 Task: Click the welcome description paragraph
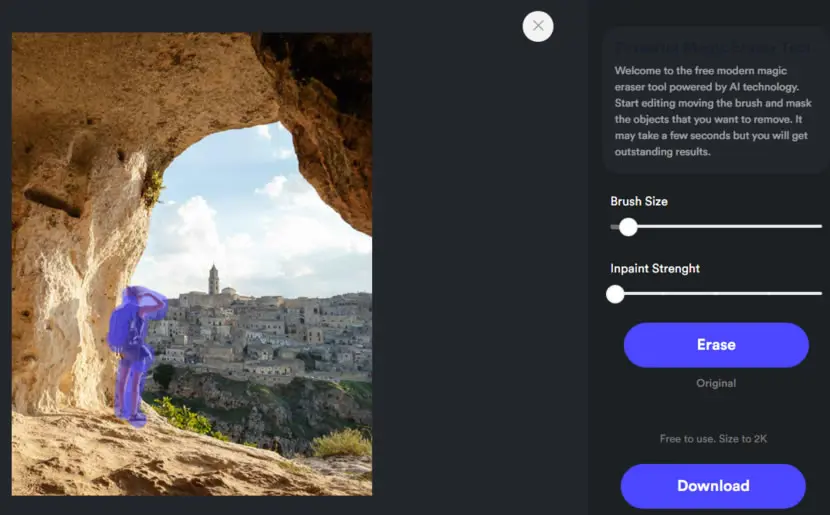click(x=712, y=111)
